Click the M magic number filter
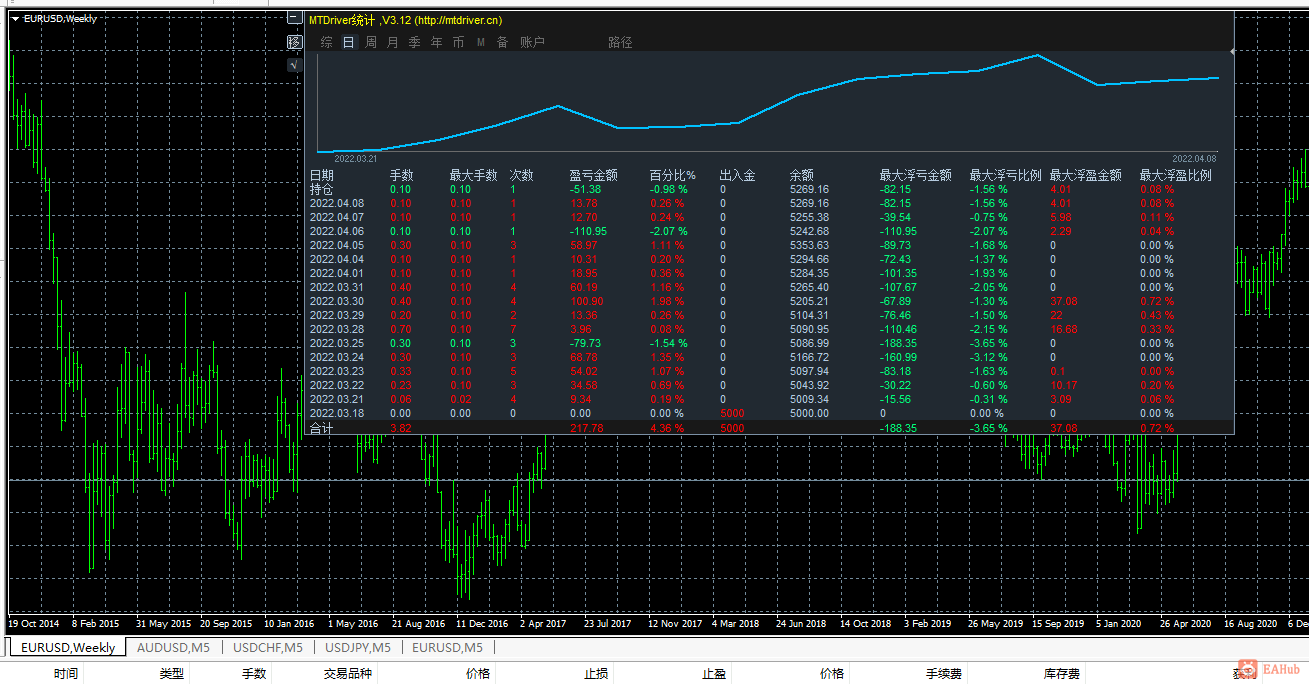This screenshot has height=684, width=1309. pos(480,42)
